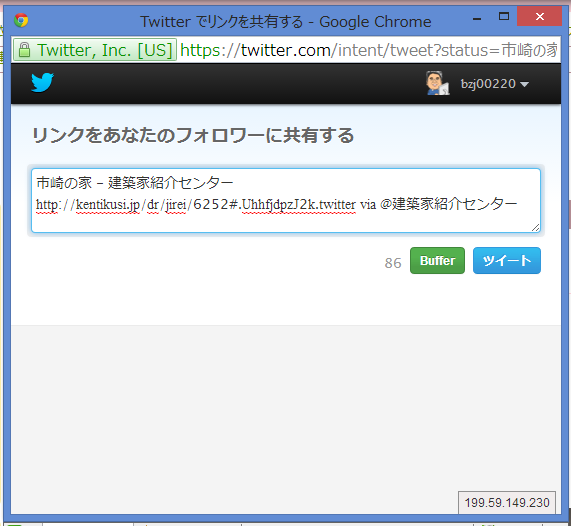Viewport: 571px width, 526px height.
Task: Click the 199.59.149.230 IP address box
Action: click(507, 503)
